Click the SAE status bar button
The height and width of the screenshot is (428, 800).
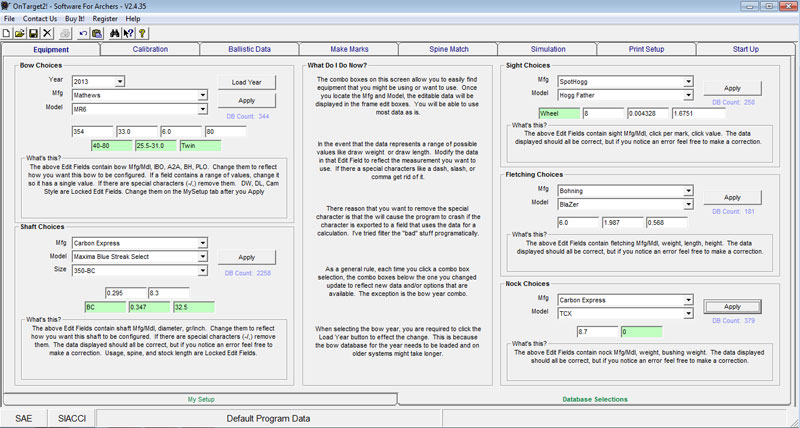coord(23,418)
